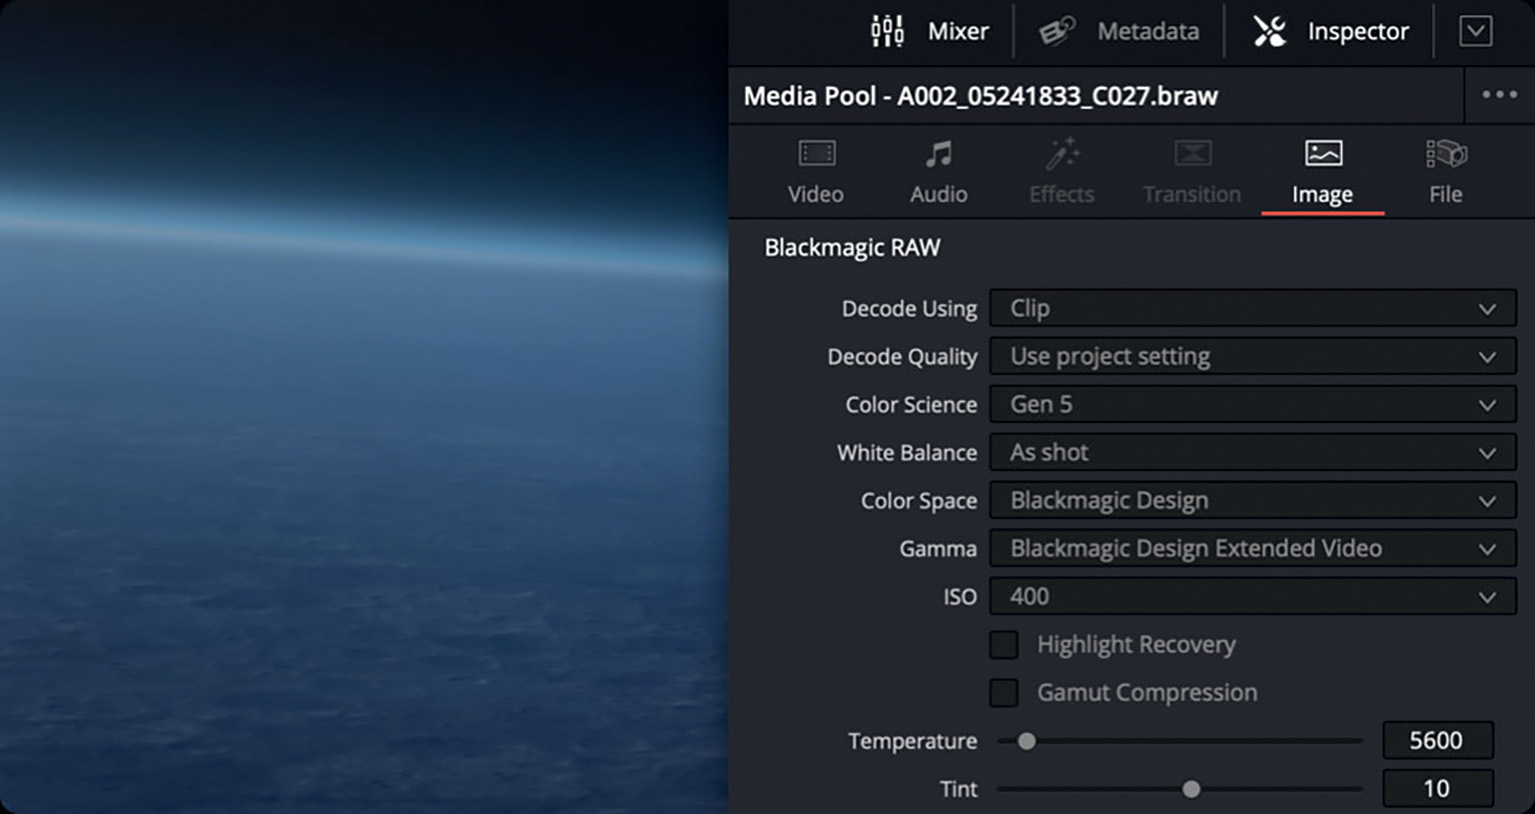Enable the Gamut Compression checkbox
The height and width of the screenshot is (814, 1535).
click(1004, 693)
